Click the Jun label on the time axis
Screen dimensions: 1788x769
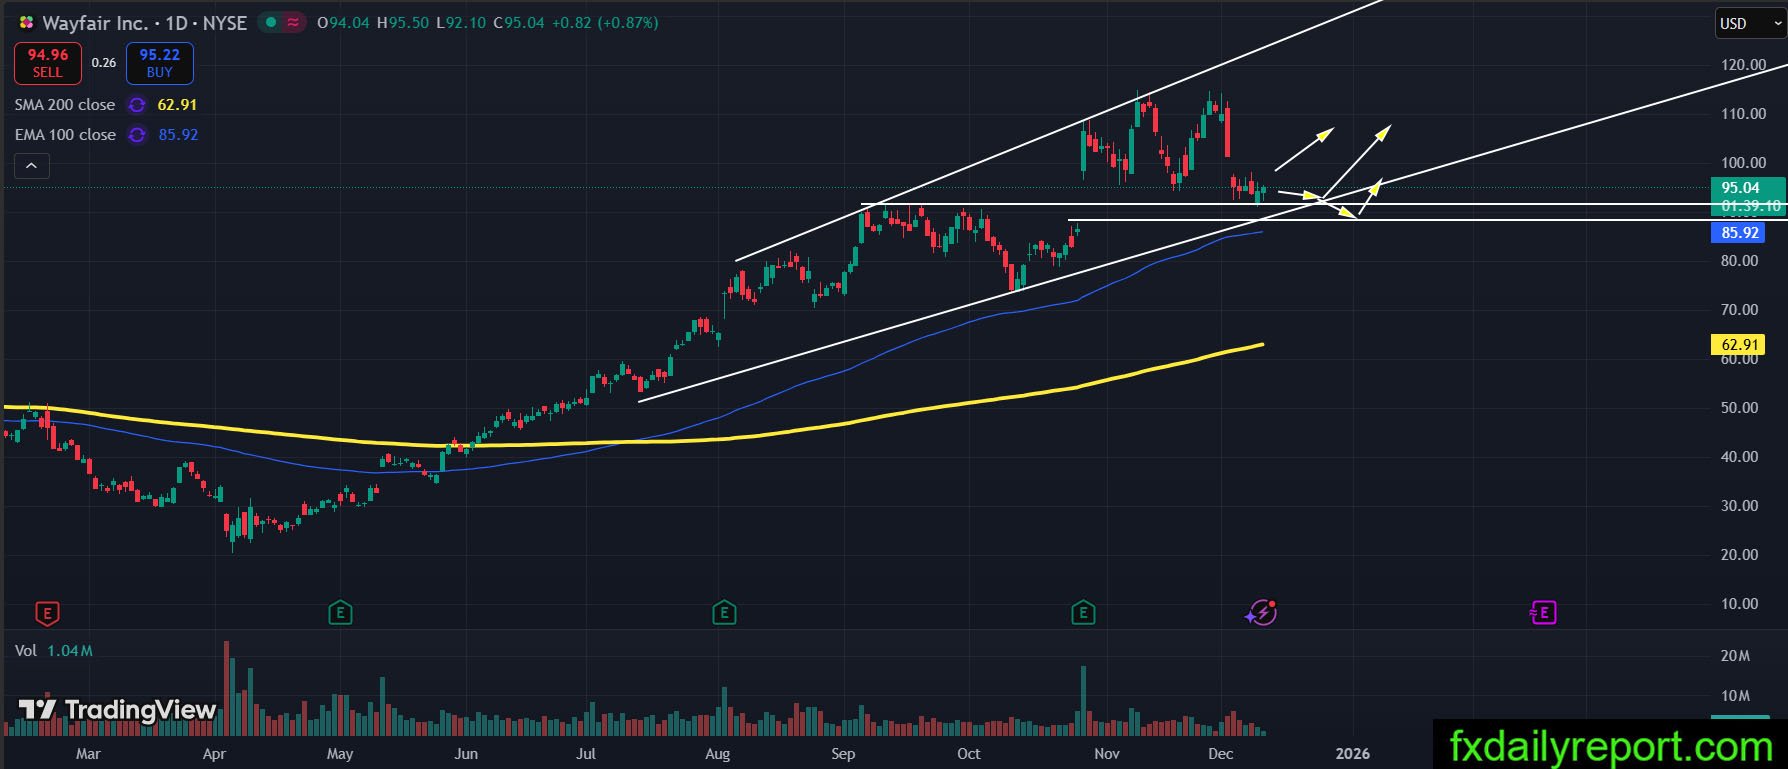(x=466, y=754)
